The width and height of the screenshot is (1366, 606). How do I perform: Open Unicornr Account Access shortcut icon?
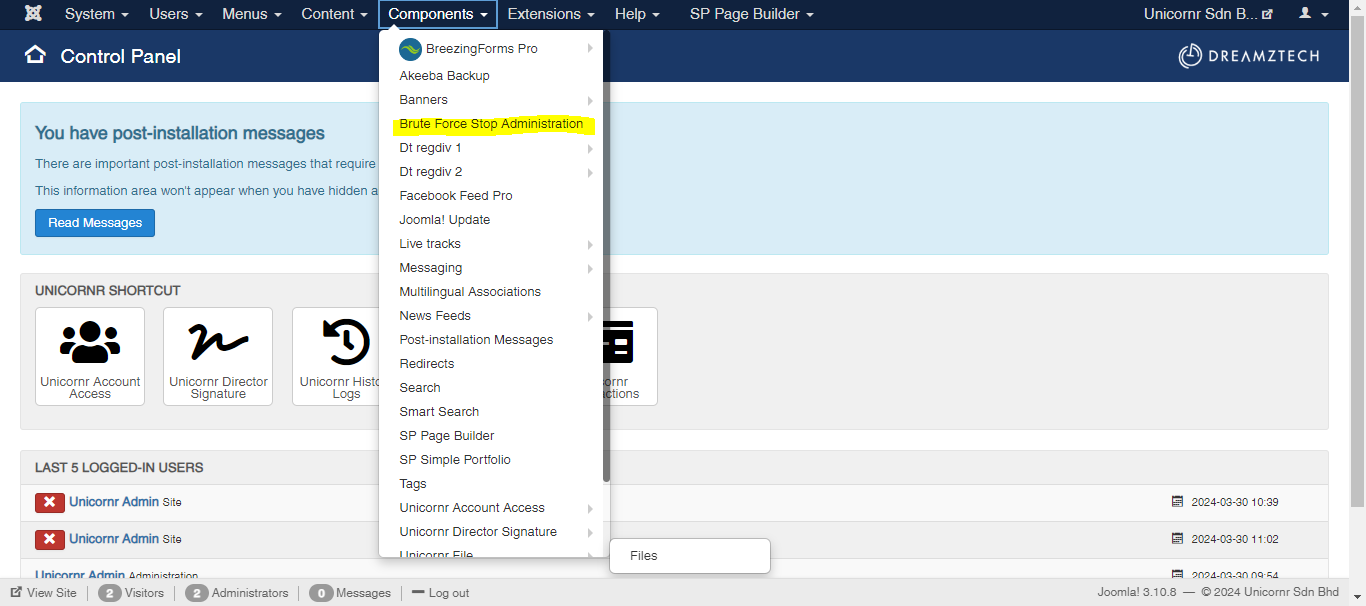point(90,356)
